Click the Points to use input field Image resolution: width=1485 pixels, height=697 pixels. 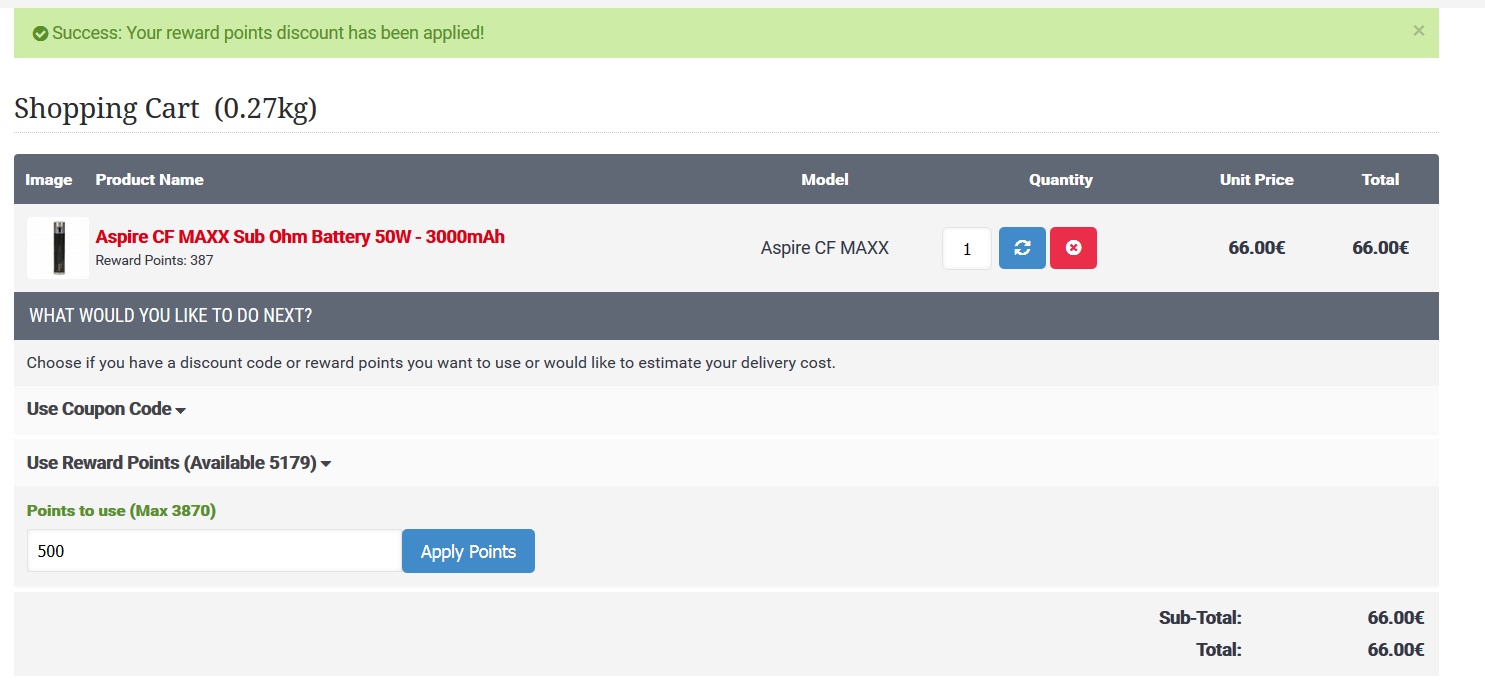coord(214,551)
